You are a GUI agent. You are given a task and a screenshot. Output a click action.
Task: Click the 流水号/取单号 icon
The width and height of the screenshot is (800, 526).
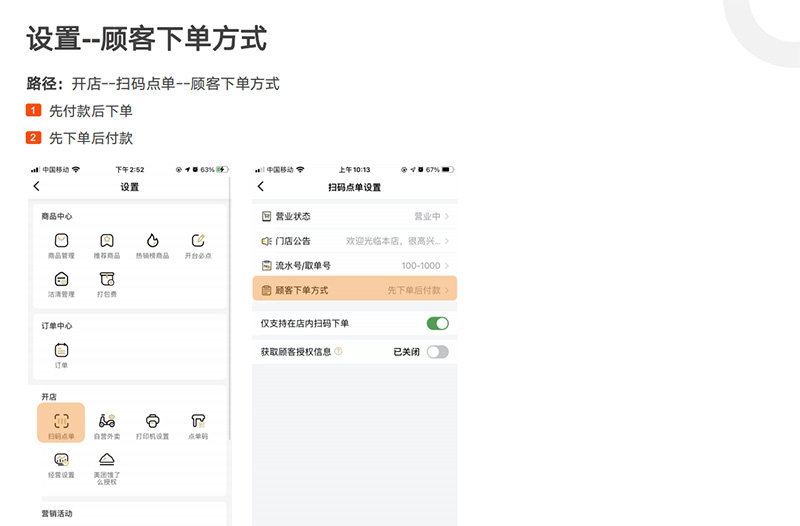pos(266,265)
